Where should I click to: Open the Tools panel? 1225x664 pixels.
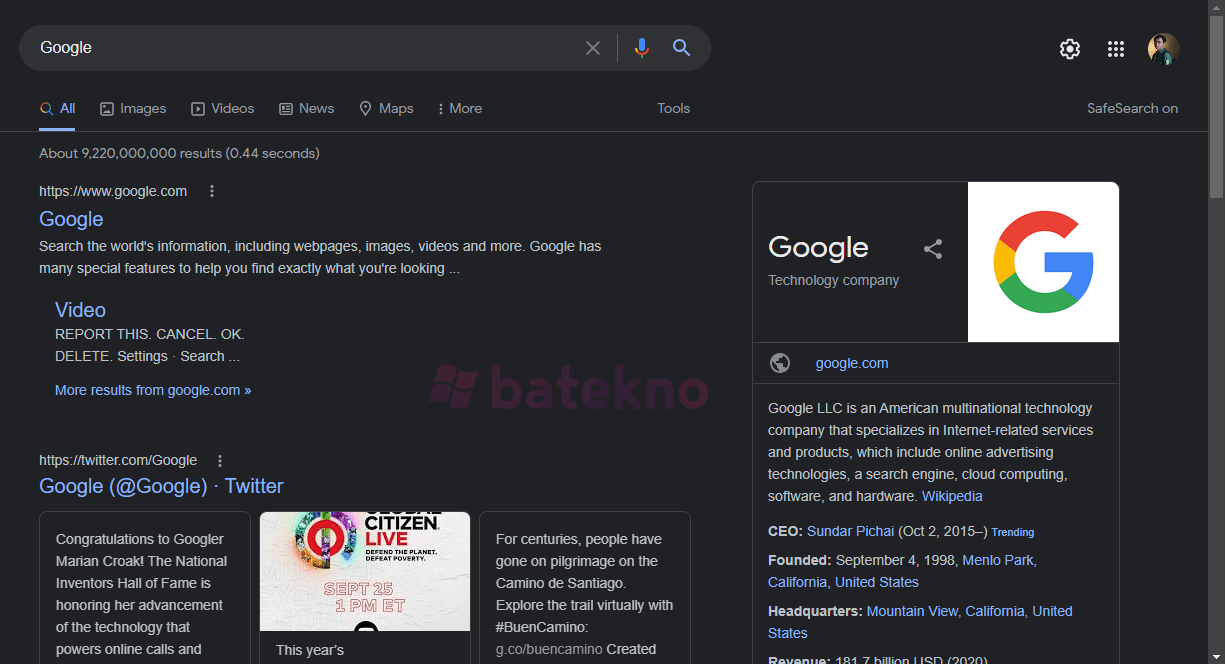pos(673,108)
